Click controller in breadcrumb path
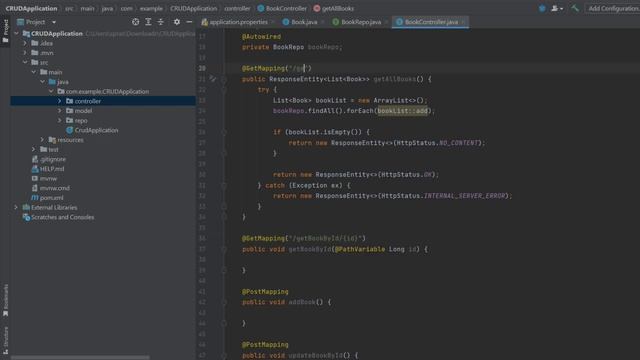This screenshot has height=360, width=640. pos(237,8)
